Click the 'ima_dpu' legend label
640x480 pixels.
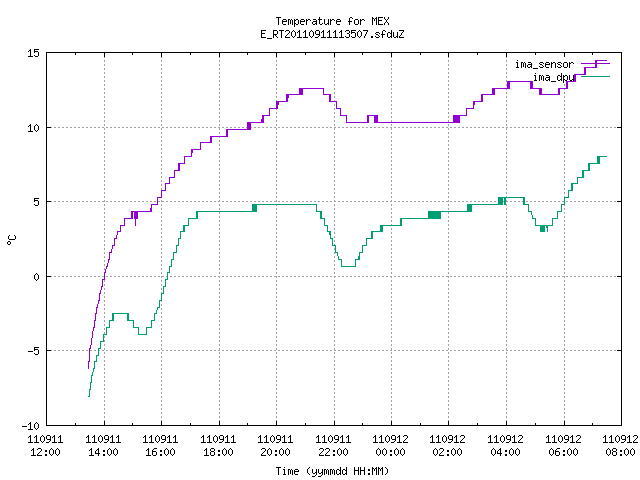tap(553, 77)
